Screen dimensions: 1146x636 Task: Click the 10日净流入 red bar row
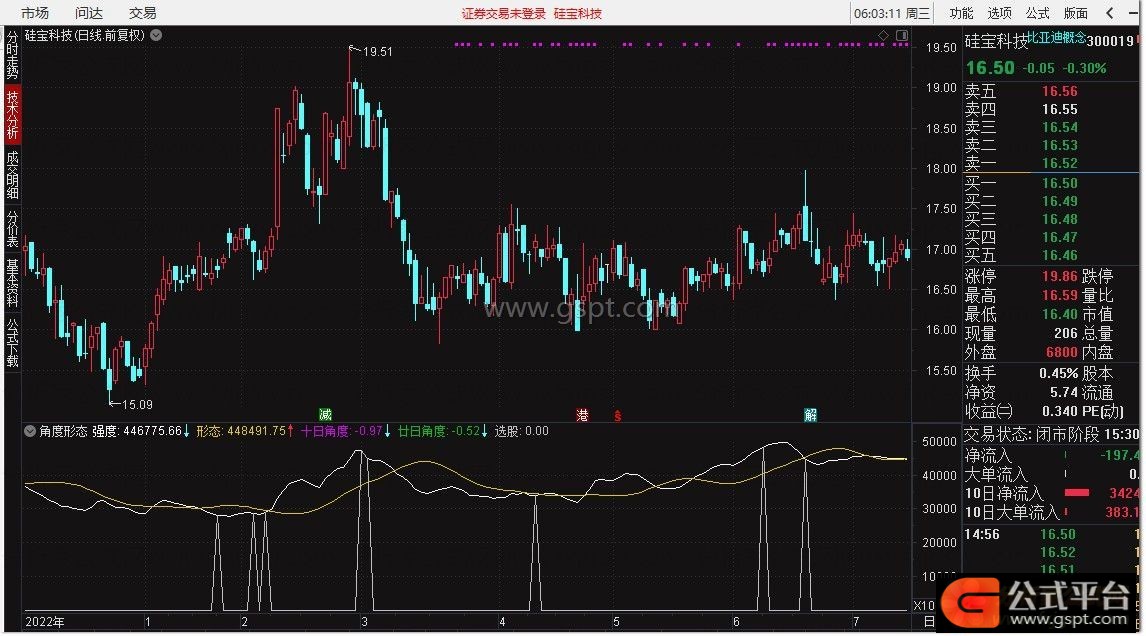point(1051,493)
